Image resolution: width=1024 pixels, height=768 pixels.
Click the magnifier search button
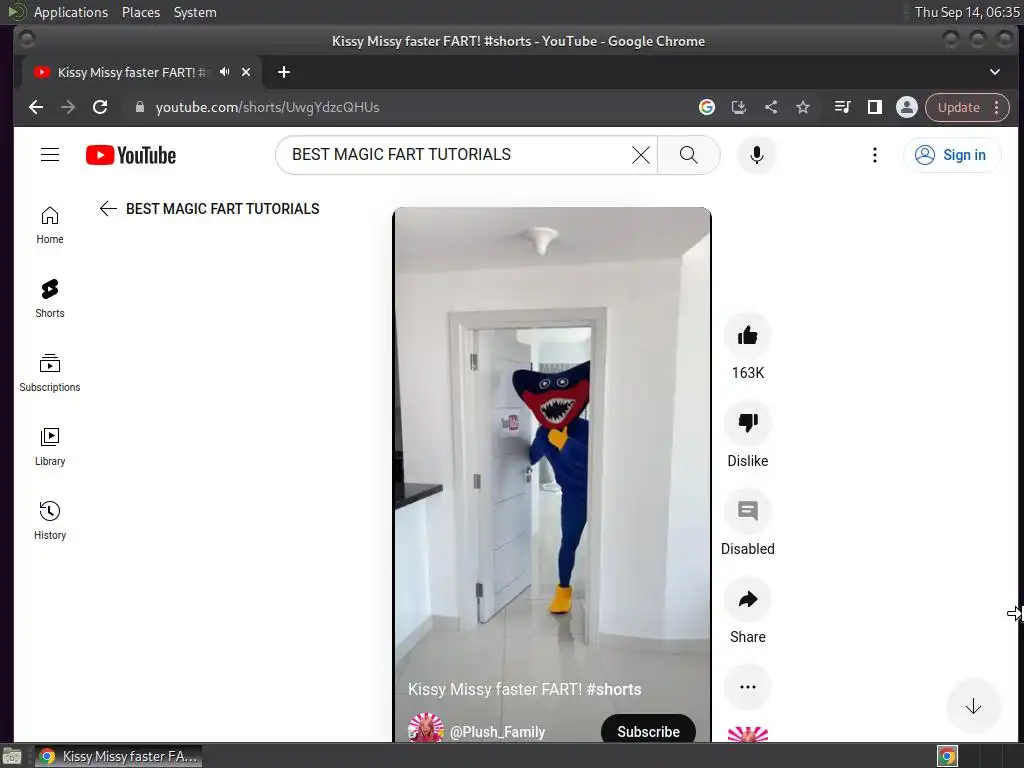(x=688, y=155)
